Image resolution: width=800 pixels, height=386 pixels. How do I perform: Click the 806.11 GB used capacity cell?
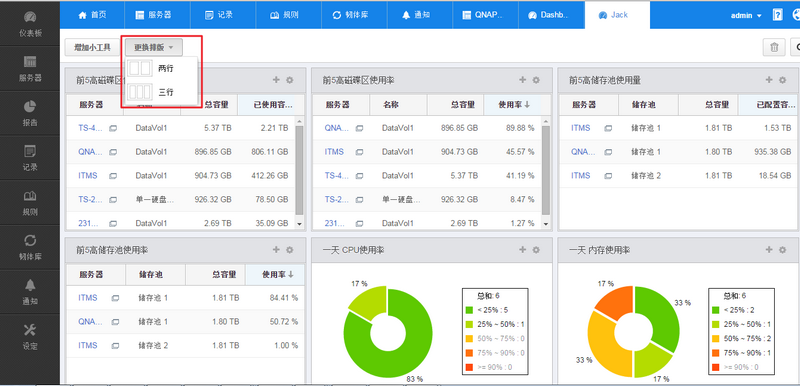coord(270,151)
